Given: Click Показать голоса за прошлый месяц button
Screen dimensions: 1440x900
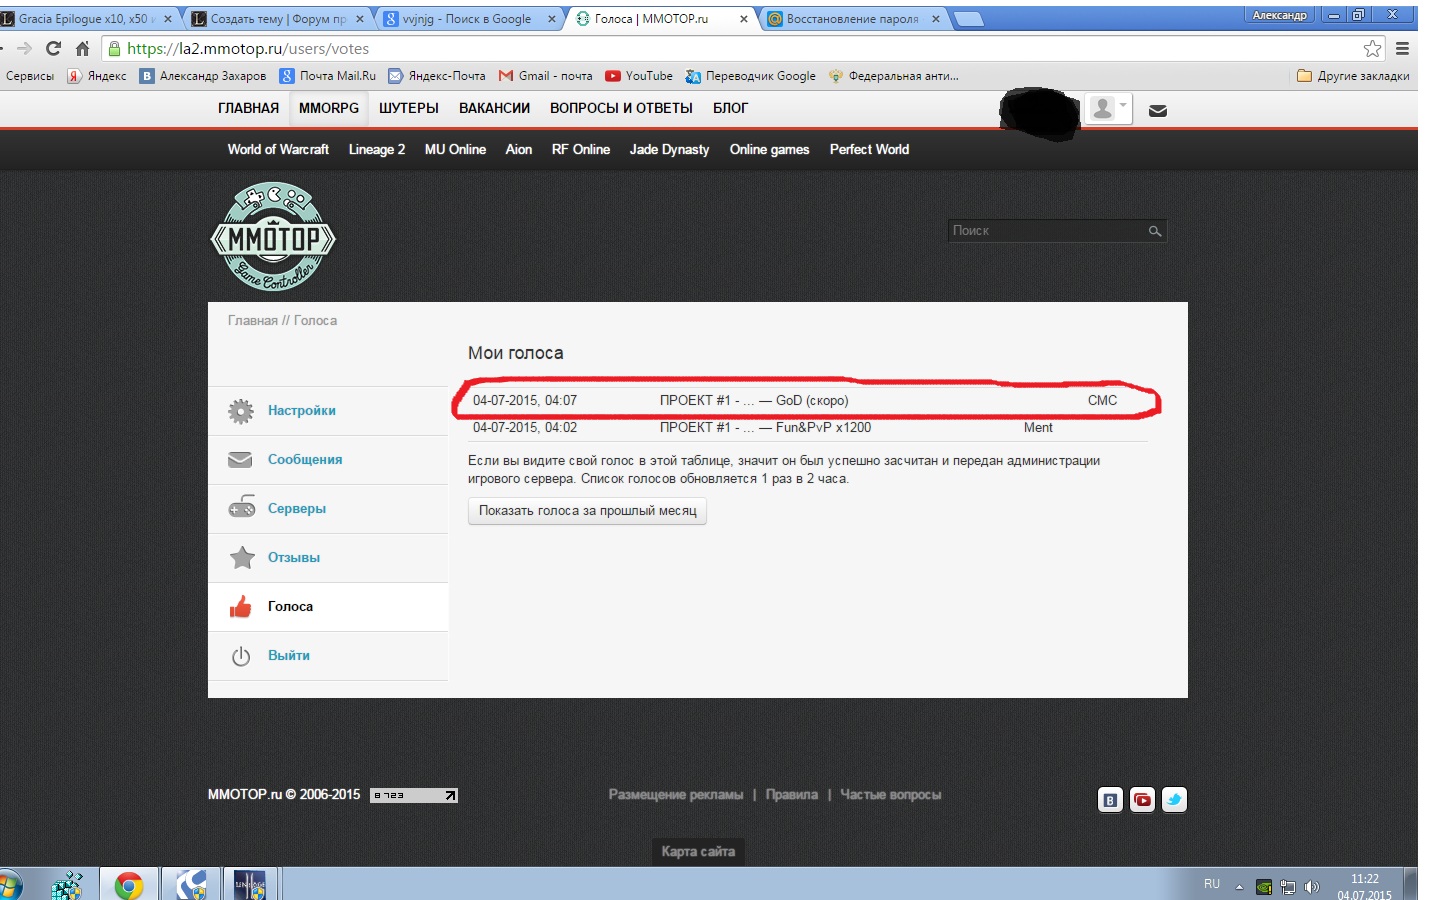Looking at the screenshot, I should click(x=587, y=511).
